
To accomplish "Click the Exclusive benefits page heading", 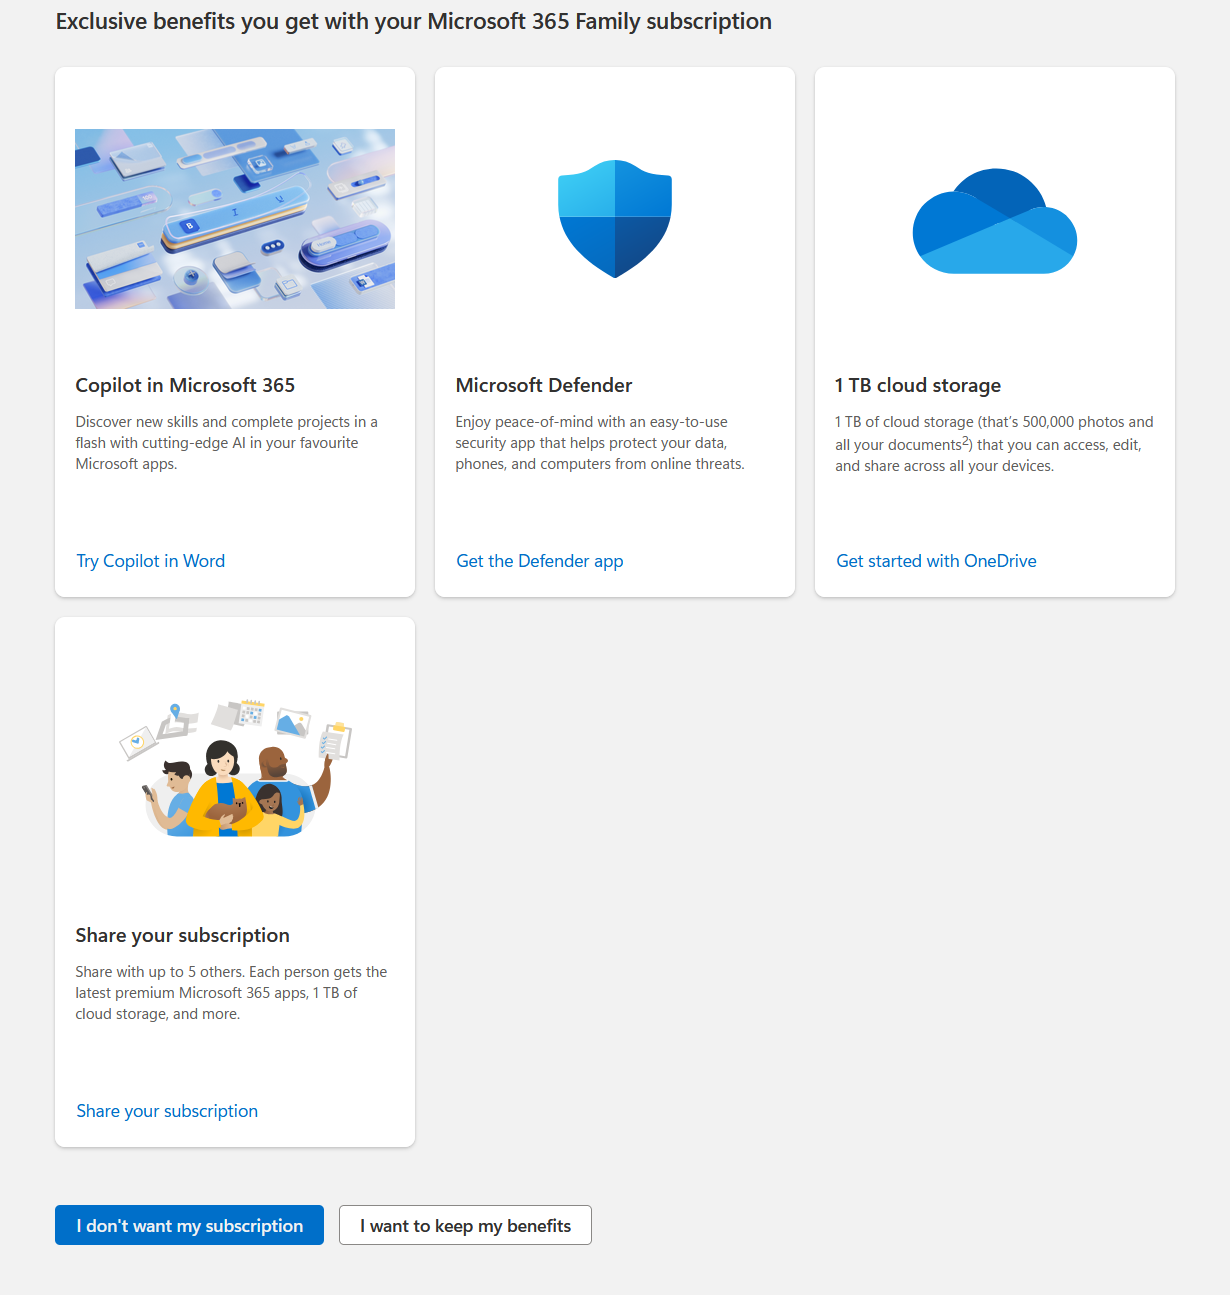I will 414,22.
